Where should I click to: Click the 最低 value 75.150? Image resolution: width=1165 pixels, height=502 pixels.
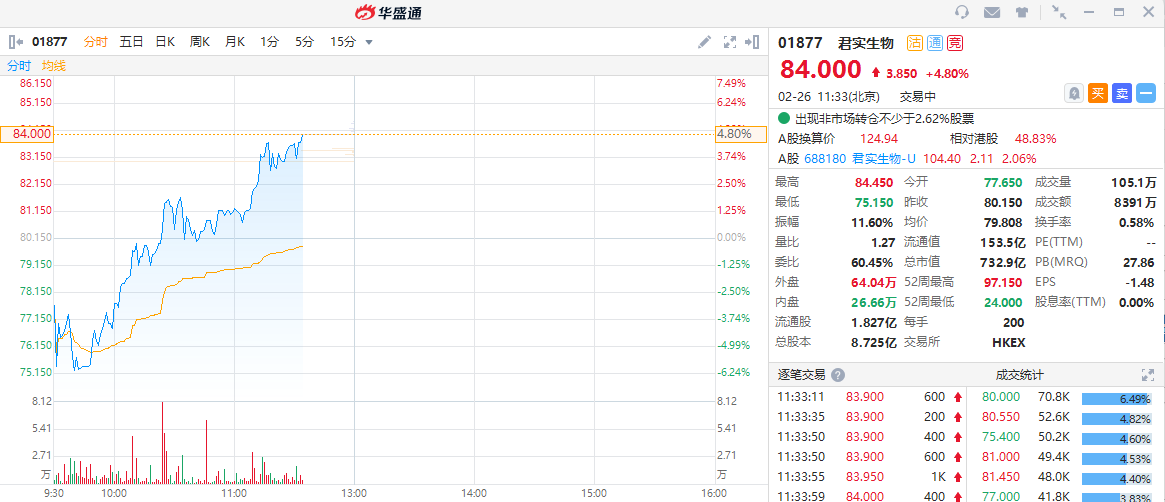pyautogui.click(x=874, y=202)
